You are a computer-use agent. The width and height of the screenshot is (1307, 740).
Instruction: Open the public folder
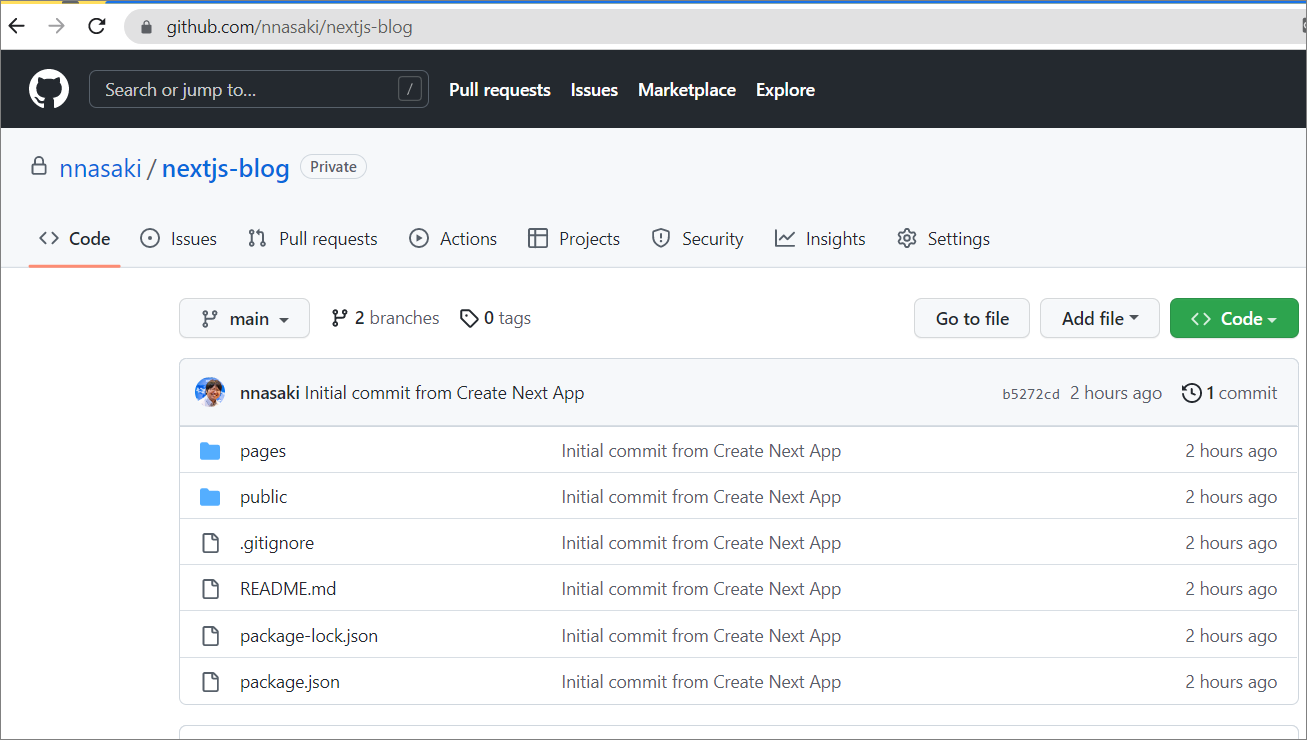tap(263, 497)
